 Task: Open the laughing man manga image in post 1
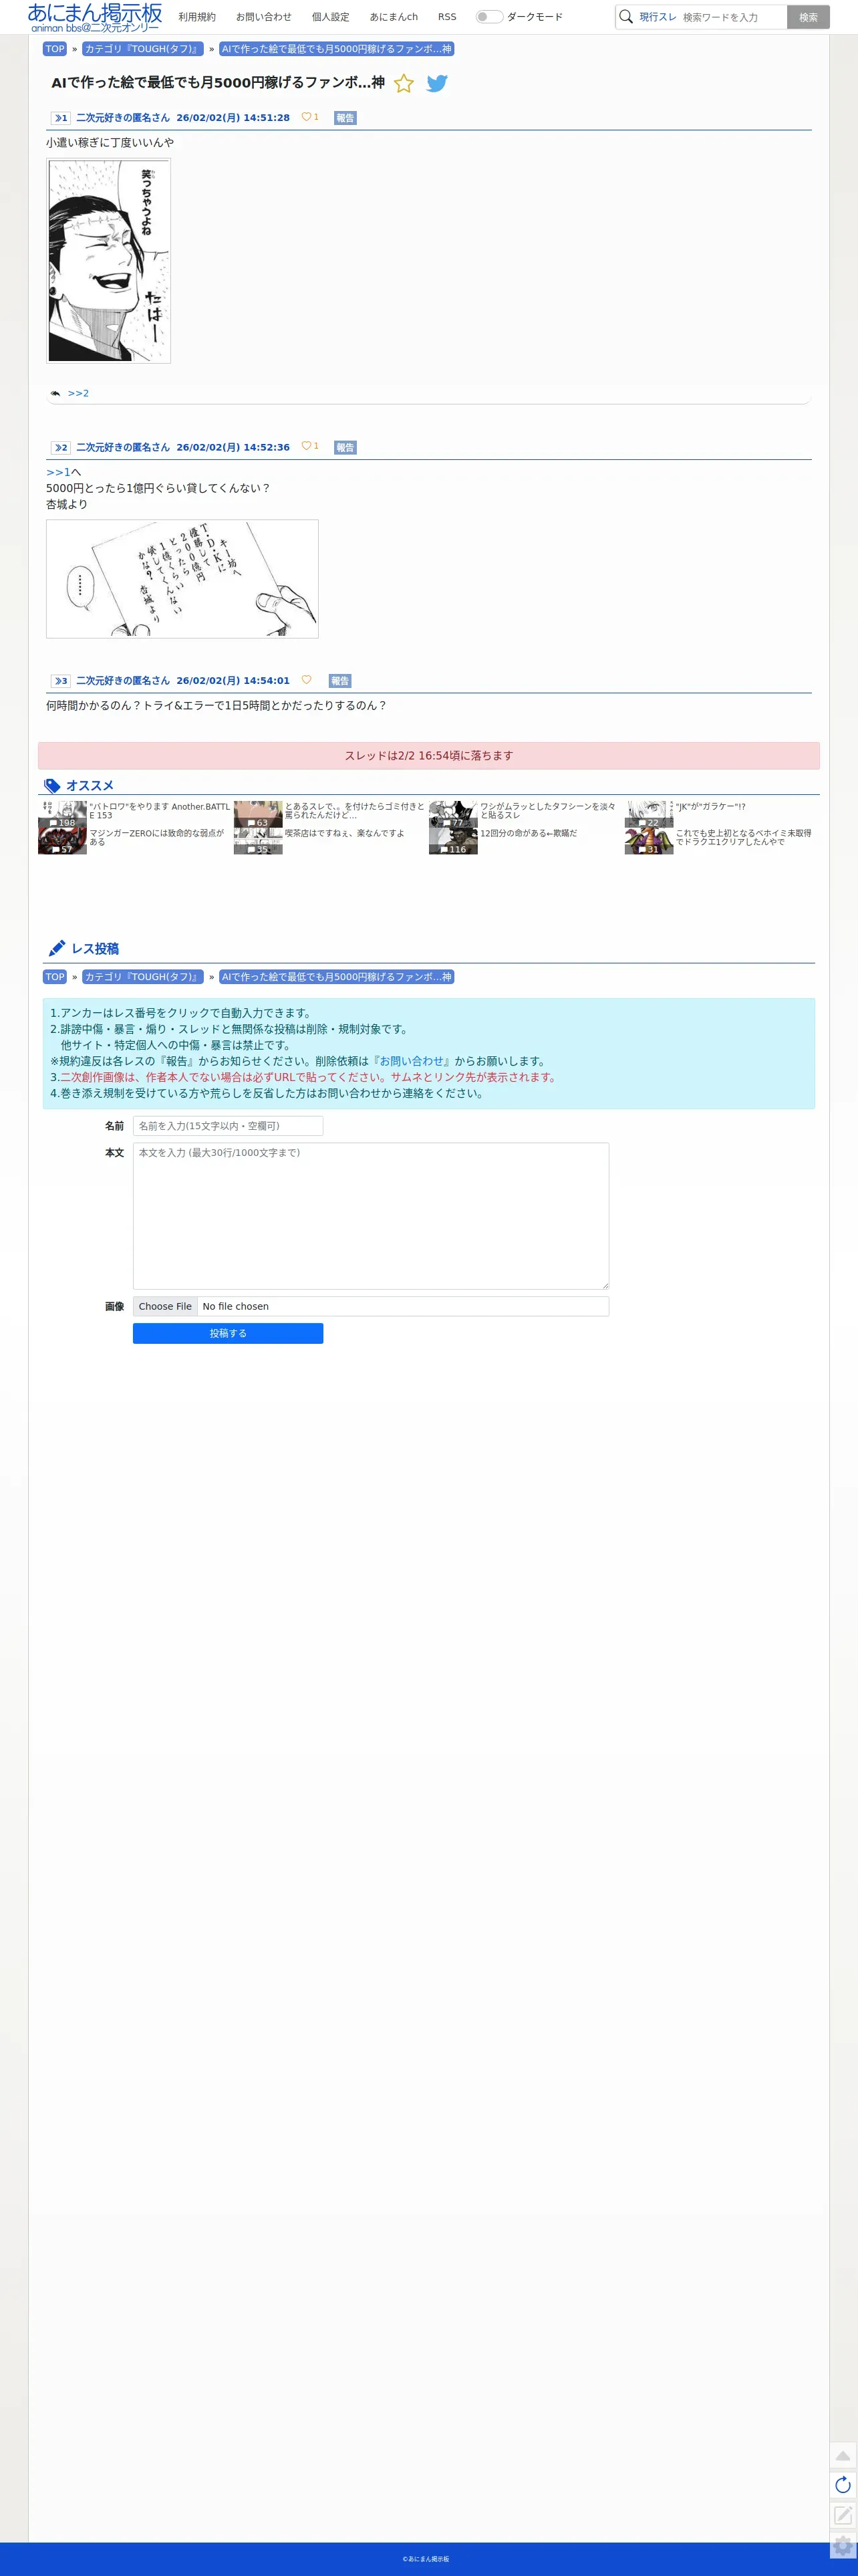point(109,260)
